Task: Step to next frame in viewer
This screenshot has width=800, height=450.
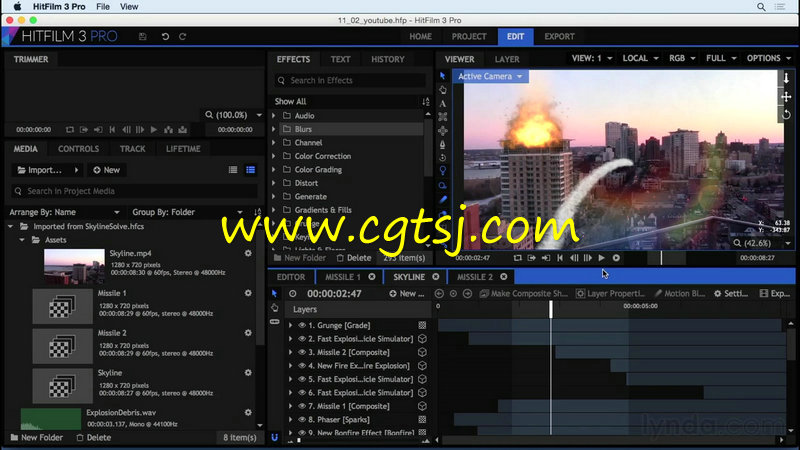Action: click(588, 258)
